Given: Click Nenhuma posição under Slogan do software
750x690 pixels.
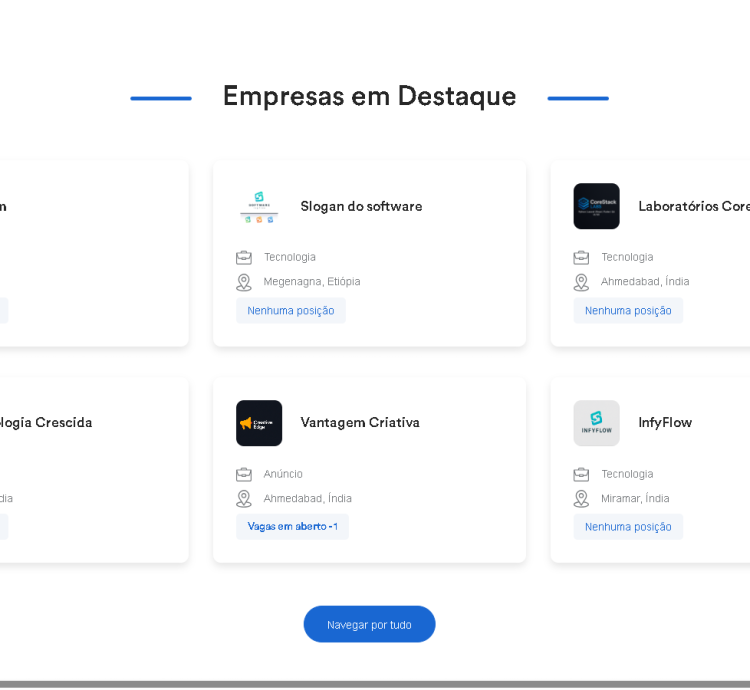Looking at the screenshot, I should click(291, 311).
